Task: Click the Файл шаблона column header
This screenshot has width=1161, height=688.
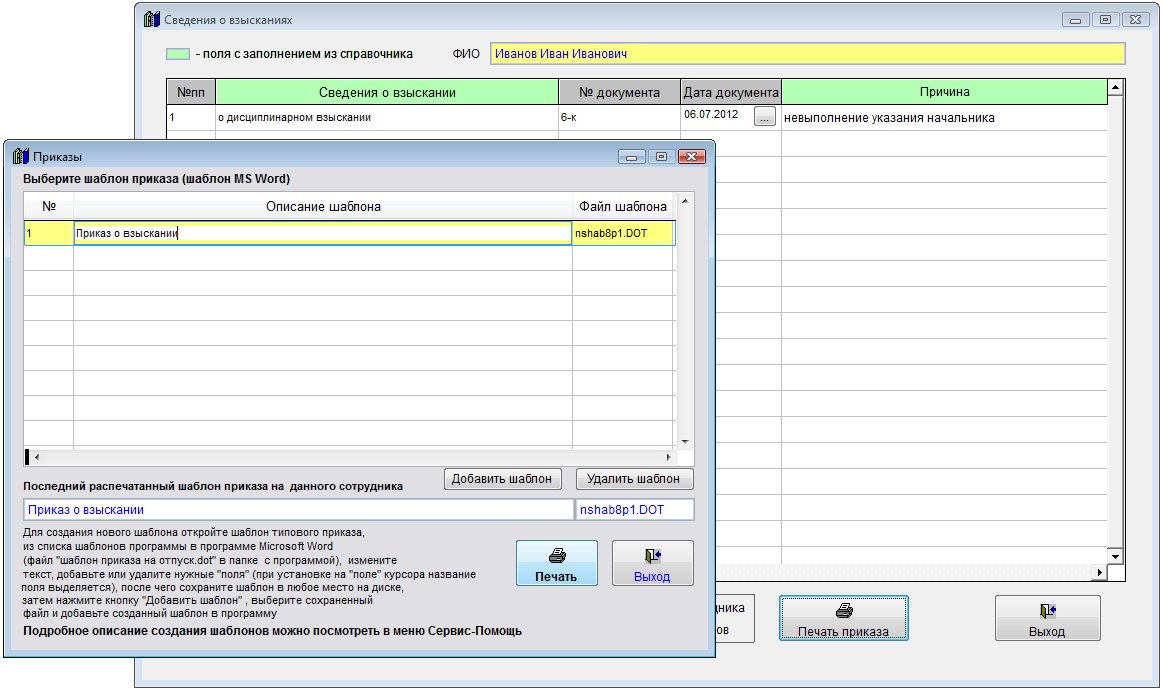Action: [x=623, y=207]
